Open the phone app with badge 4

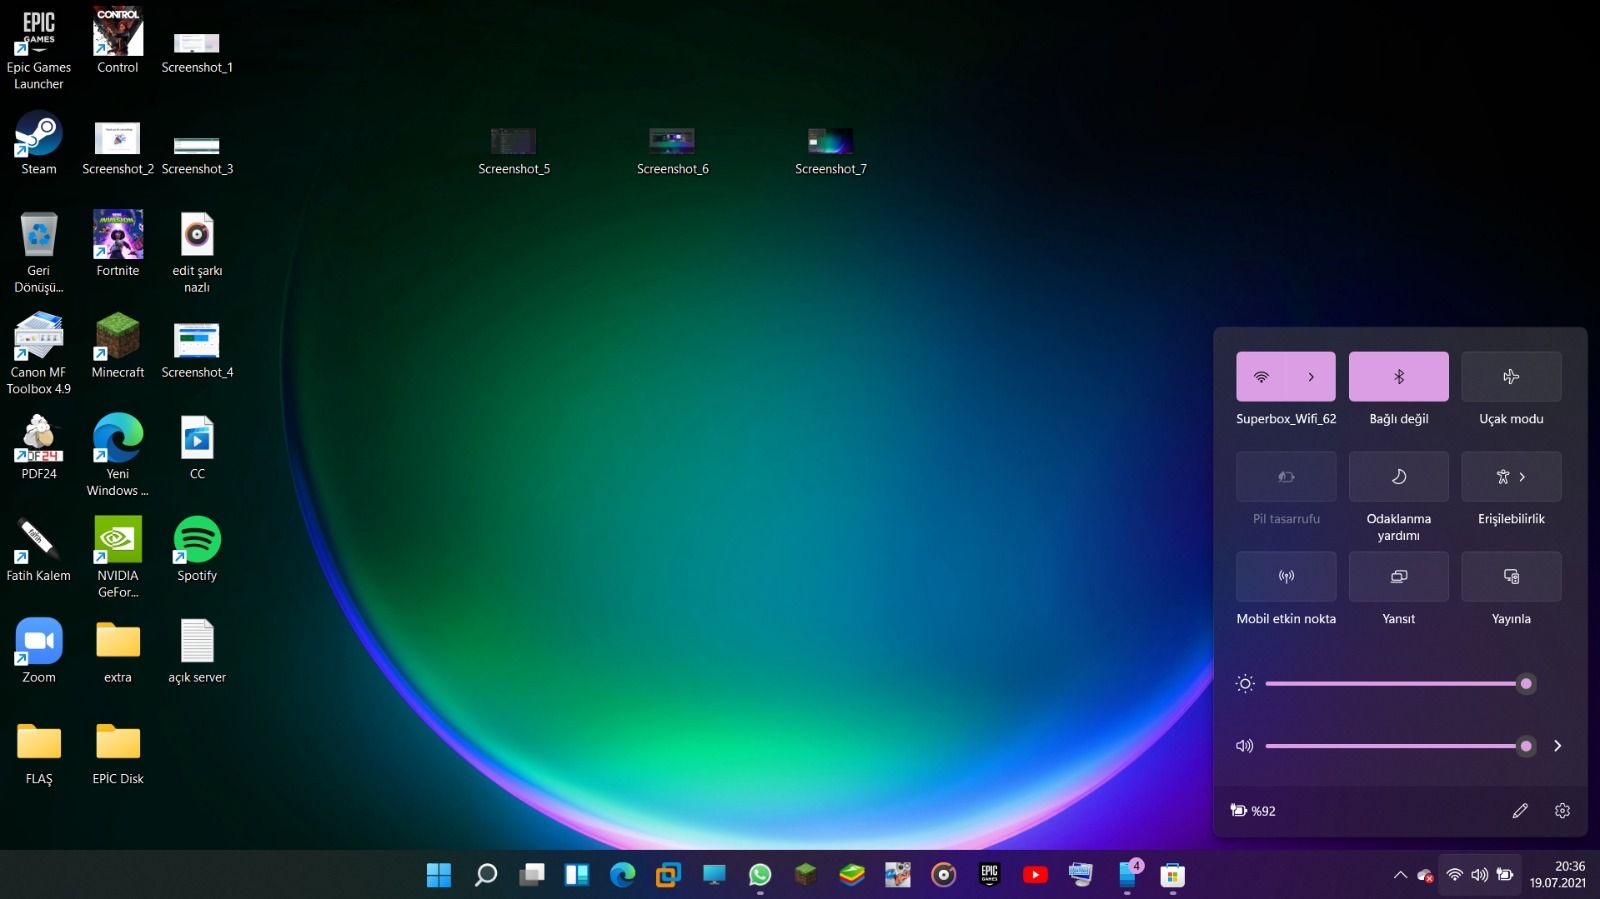(1128, 875)
